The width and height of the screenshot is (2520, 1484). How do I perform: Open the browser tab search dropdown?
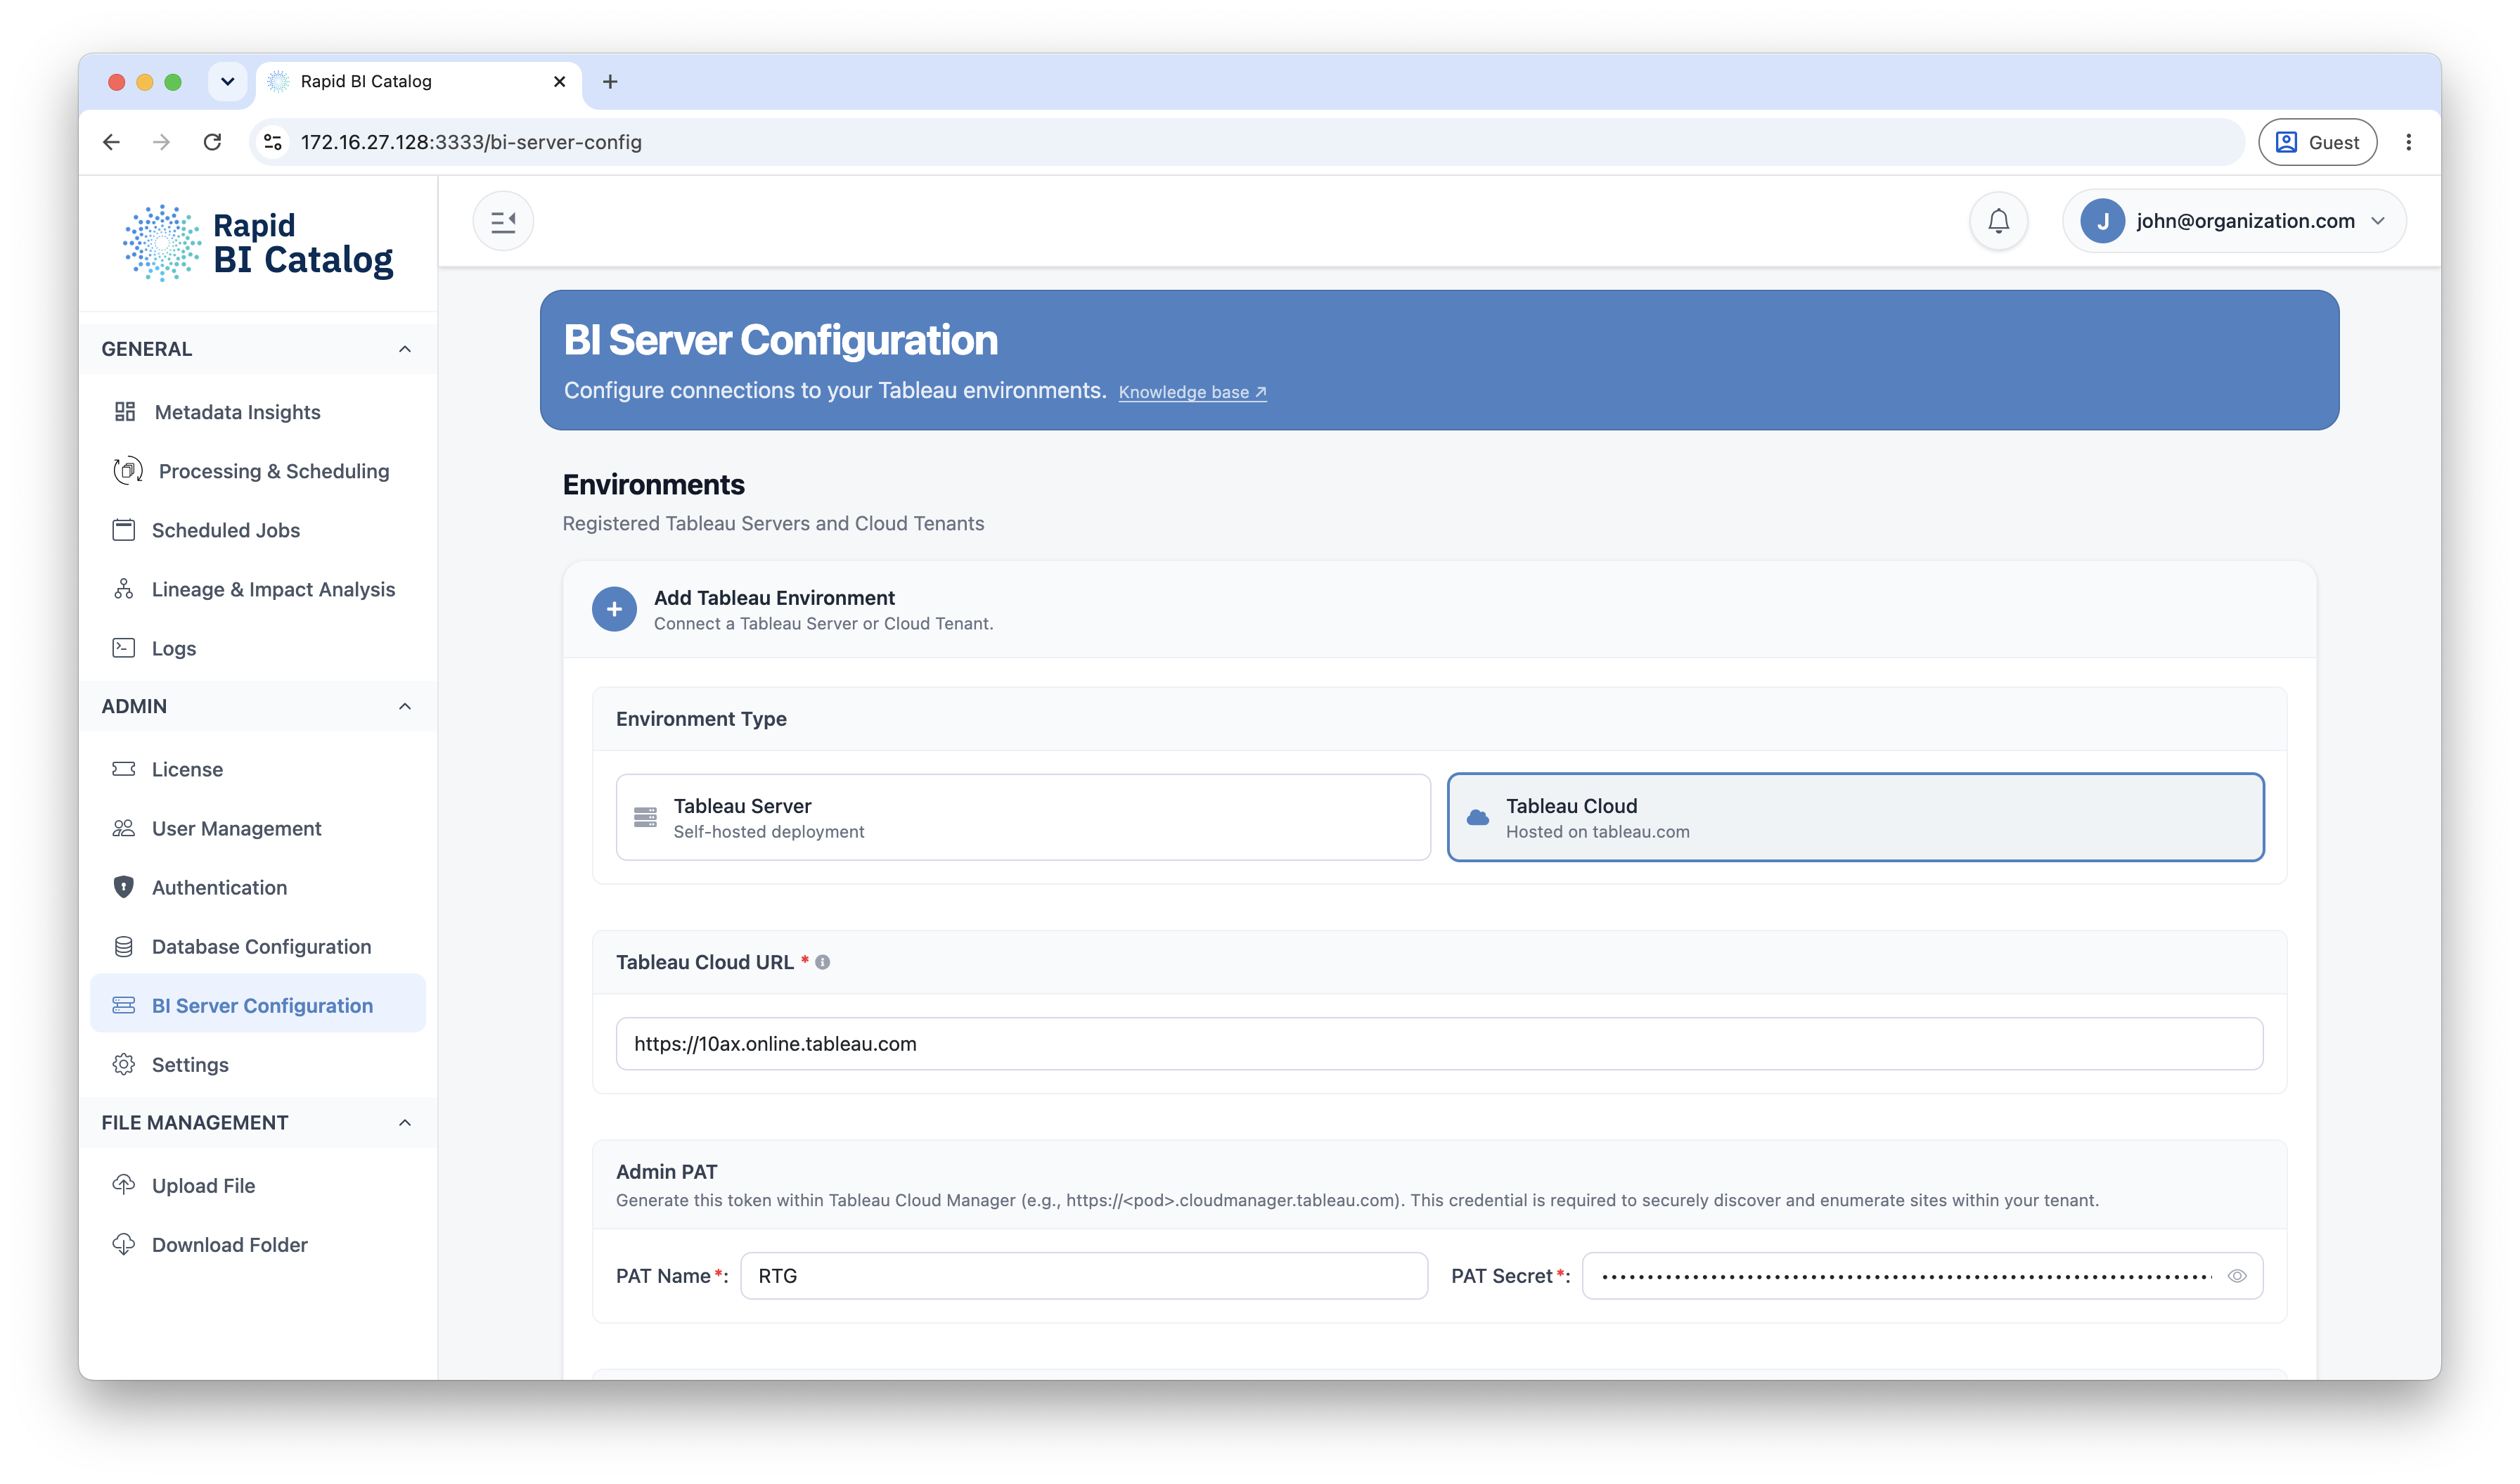tap(227, 81)
